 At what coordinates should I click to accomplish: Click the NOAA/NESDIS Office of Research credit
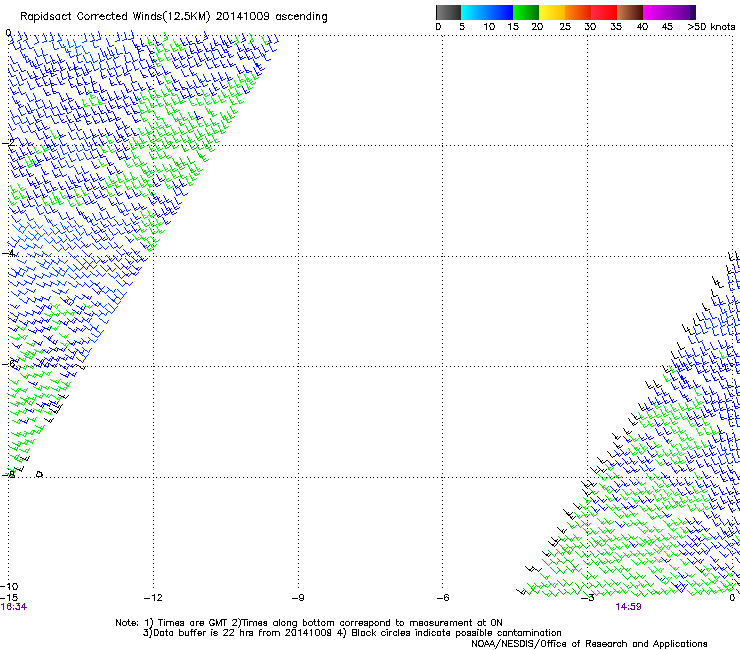coord(589,644)
